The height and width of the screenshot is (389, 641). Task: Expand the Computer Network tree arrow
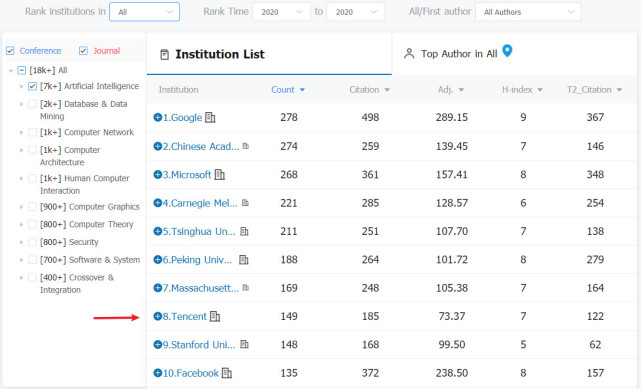coord(21,132)
